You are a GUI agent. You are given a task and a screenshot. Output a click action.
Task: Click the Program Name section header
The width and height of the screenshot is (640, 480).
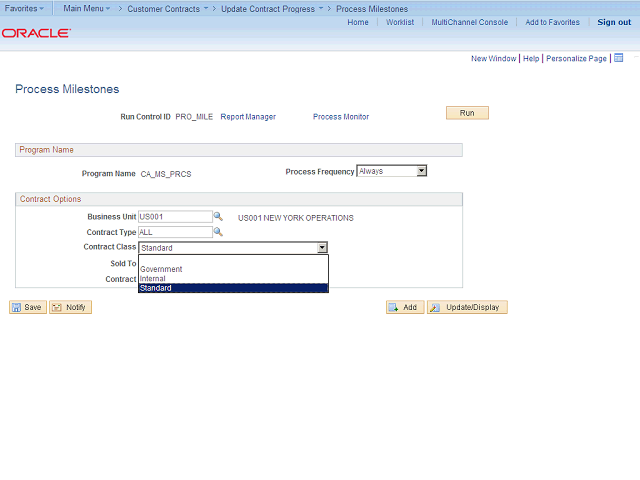pyautogui.click(x=239, y=150)
